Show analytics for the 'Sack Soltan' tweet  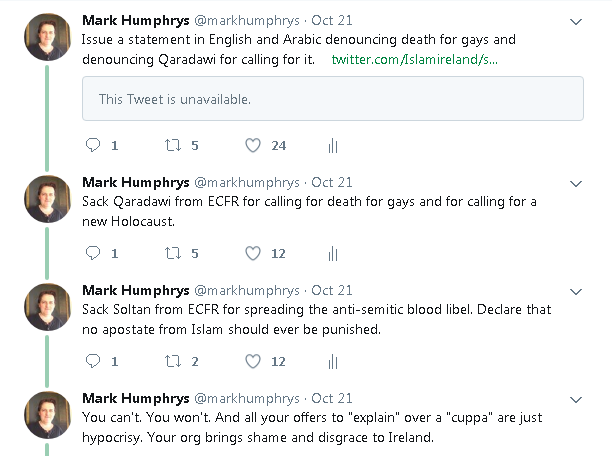click(x=333, y=362)
